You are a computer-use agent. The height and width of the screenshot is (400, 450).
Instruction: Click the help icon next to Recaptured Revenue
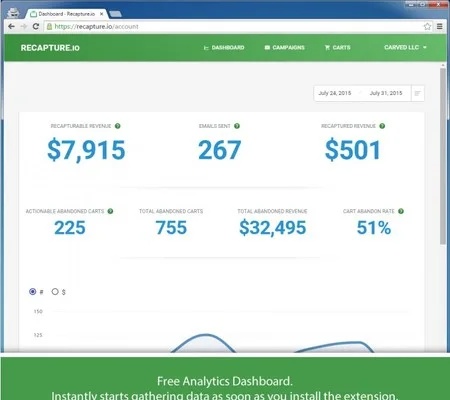382,126
